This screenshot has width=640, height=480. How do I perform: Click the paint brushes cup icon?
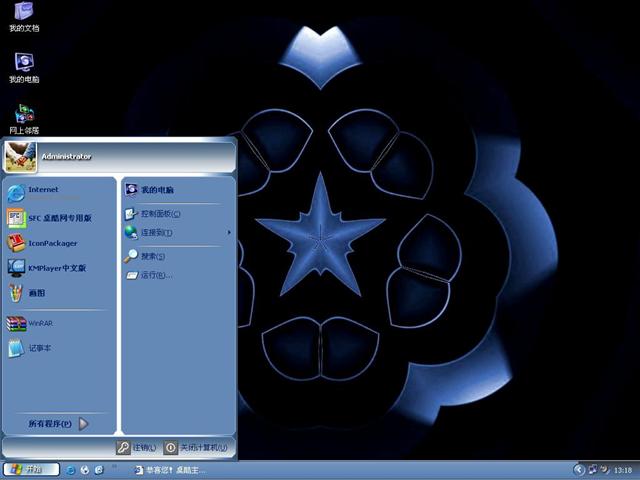coord(16,293)
